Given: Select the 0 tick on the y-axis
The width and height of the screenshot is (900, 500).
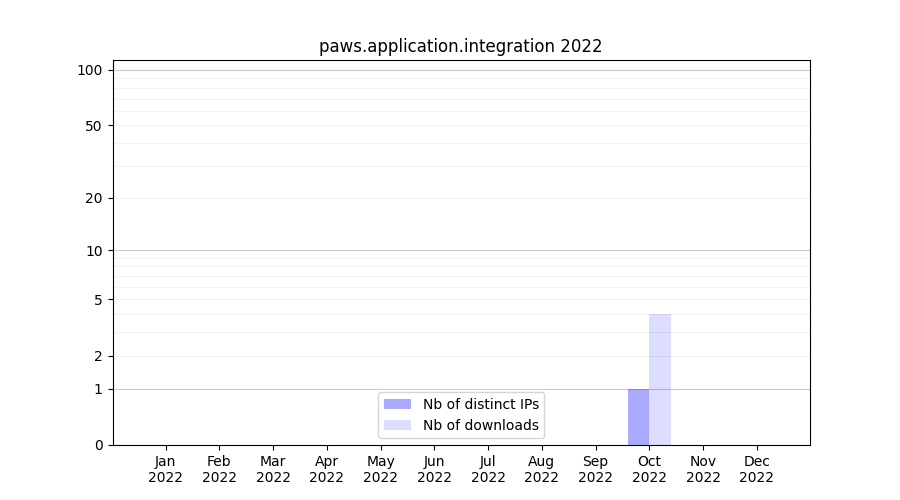Looking at the screenshot, I should 97,445.
